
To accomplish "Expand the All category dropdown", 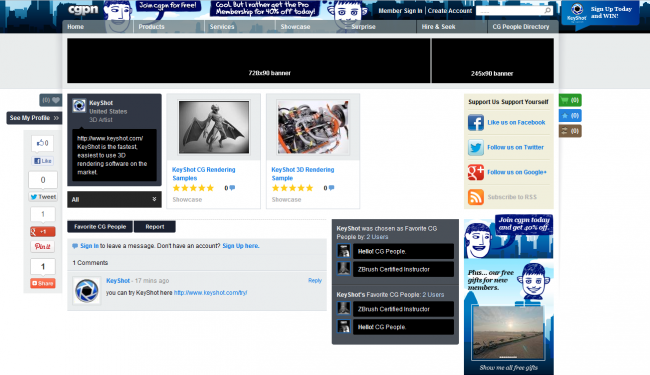I will [114, 199].
